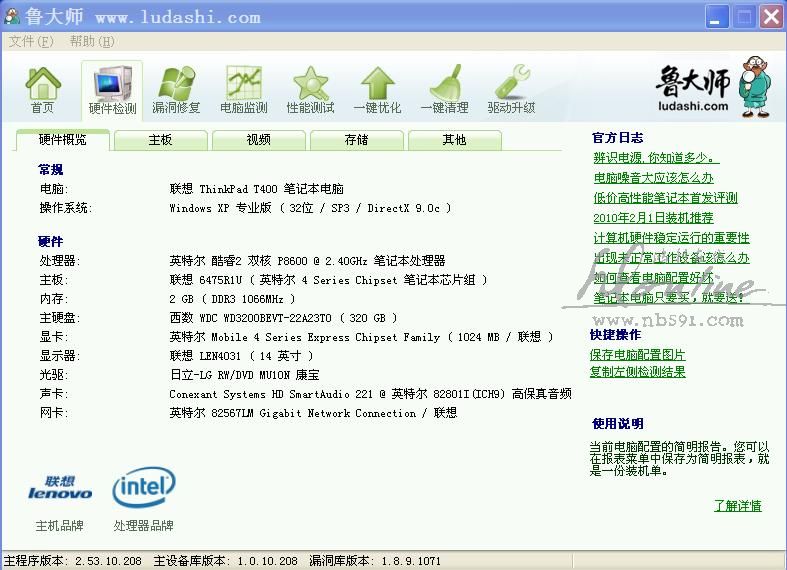
Task: Open link 出现未正常工作设备该怎么办
Action: (672, 258)
